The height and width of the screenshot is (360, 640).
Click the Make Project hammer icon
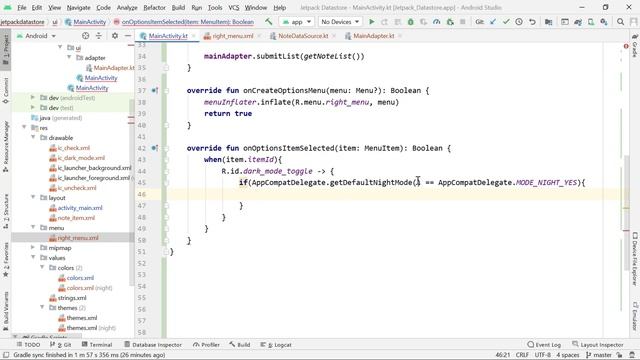pyautogui.click(x=269, y=22)
